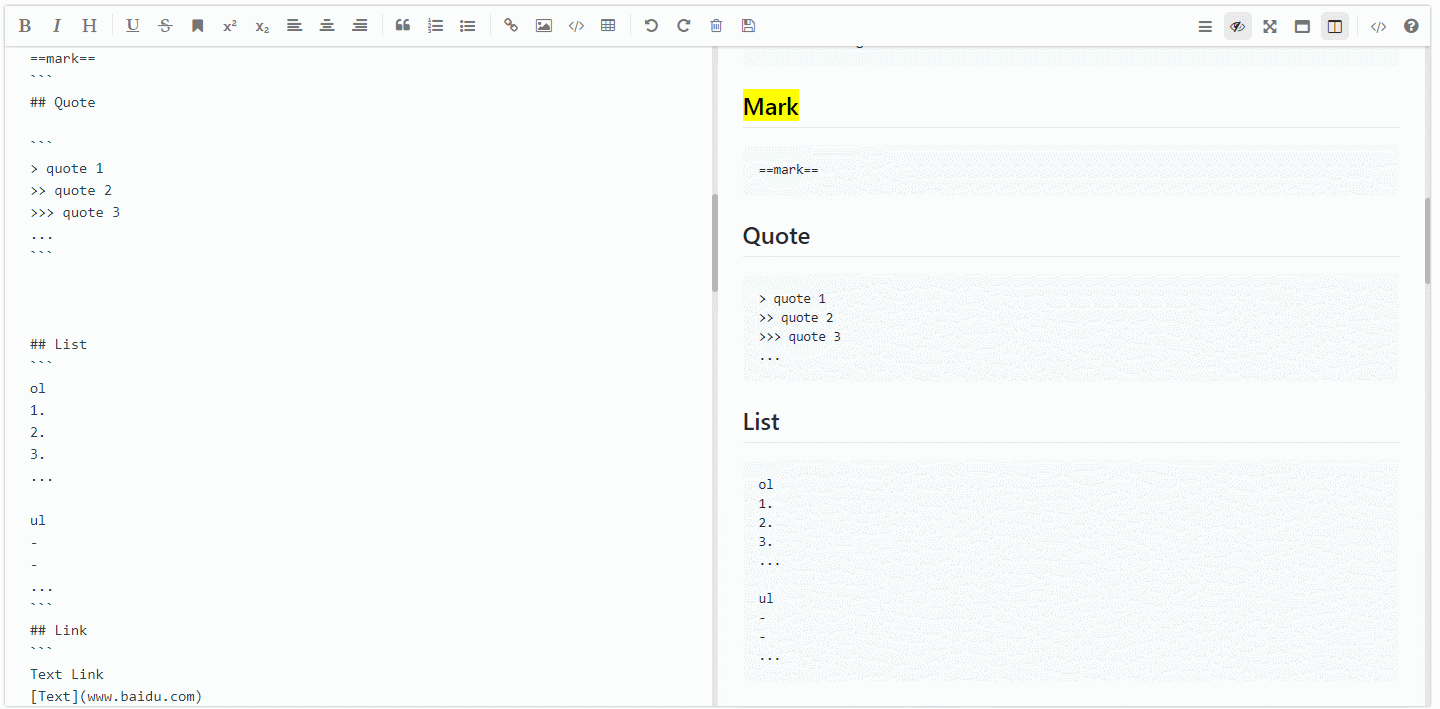Insert a heading with the H button
The width and height of the screenshot is (1440, 709).
point(89,26)
